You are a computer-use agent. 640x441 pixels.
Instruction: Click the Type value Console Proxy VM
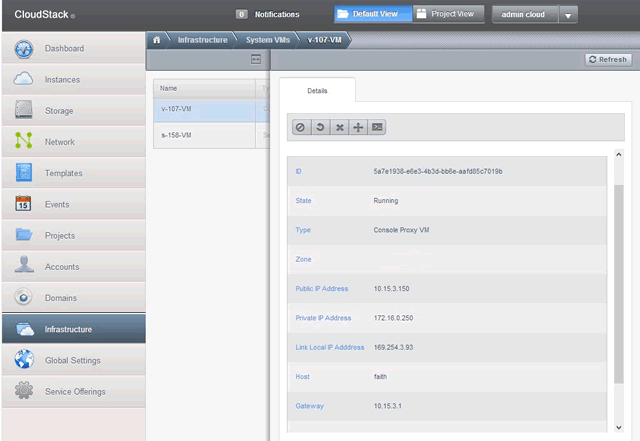coord(401,230)
